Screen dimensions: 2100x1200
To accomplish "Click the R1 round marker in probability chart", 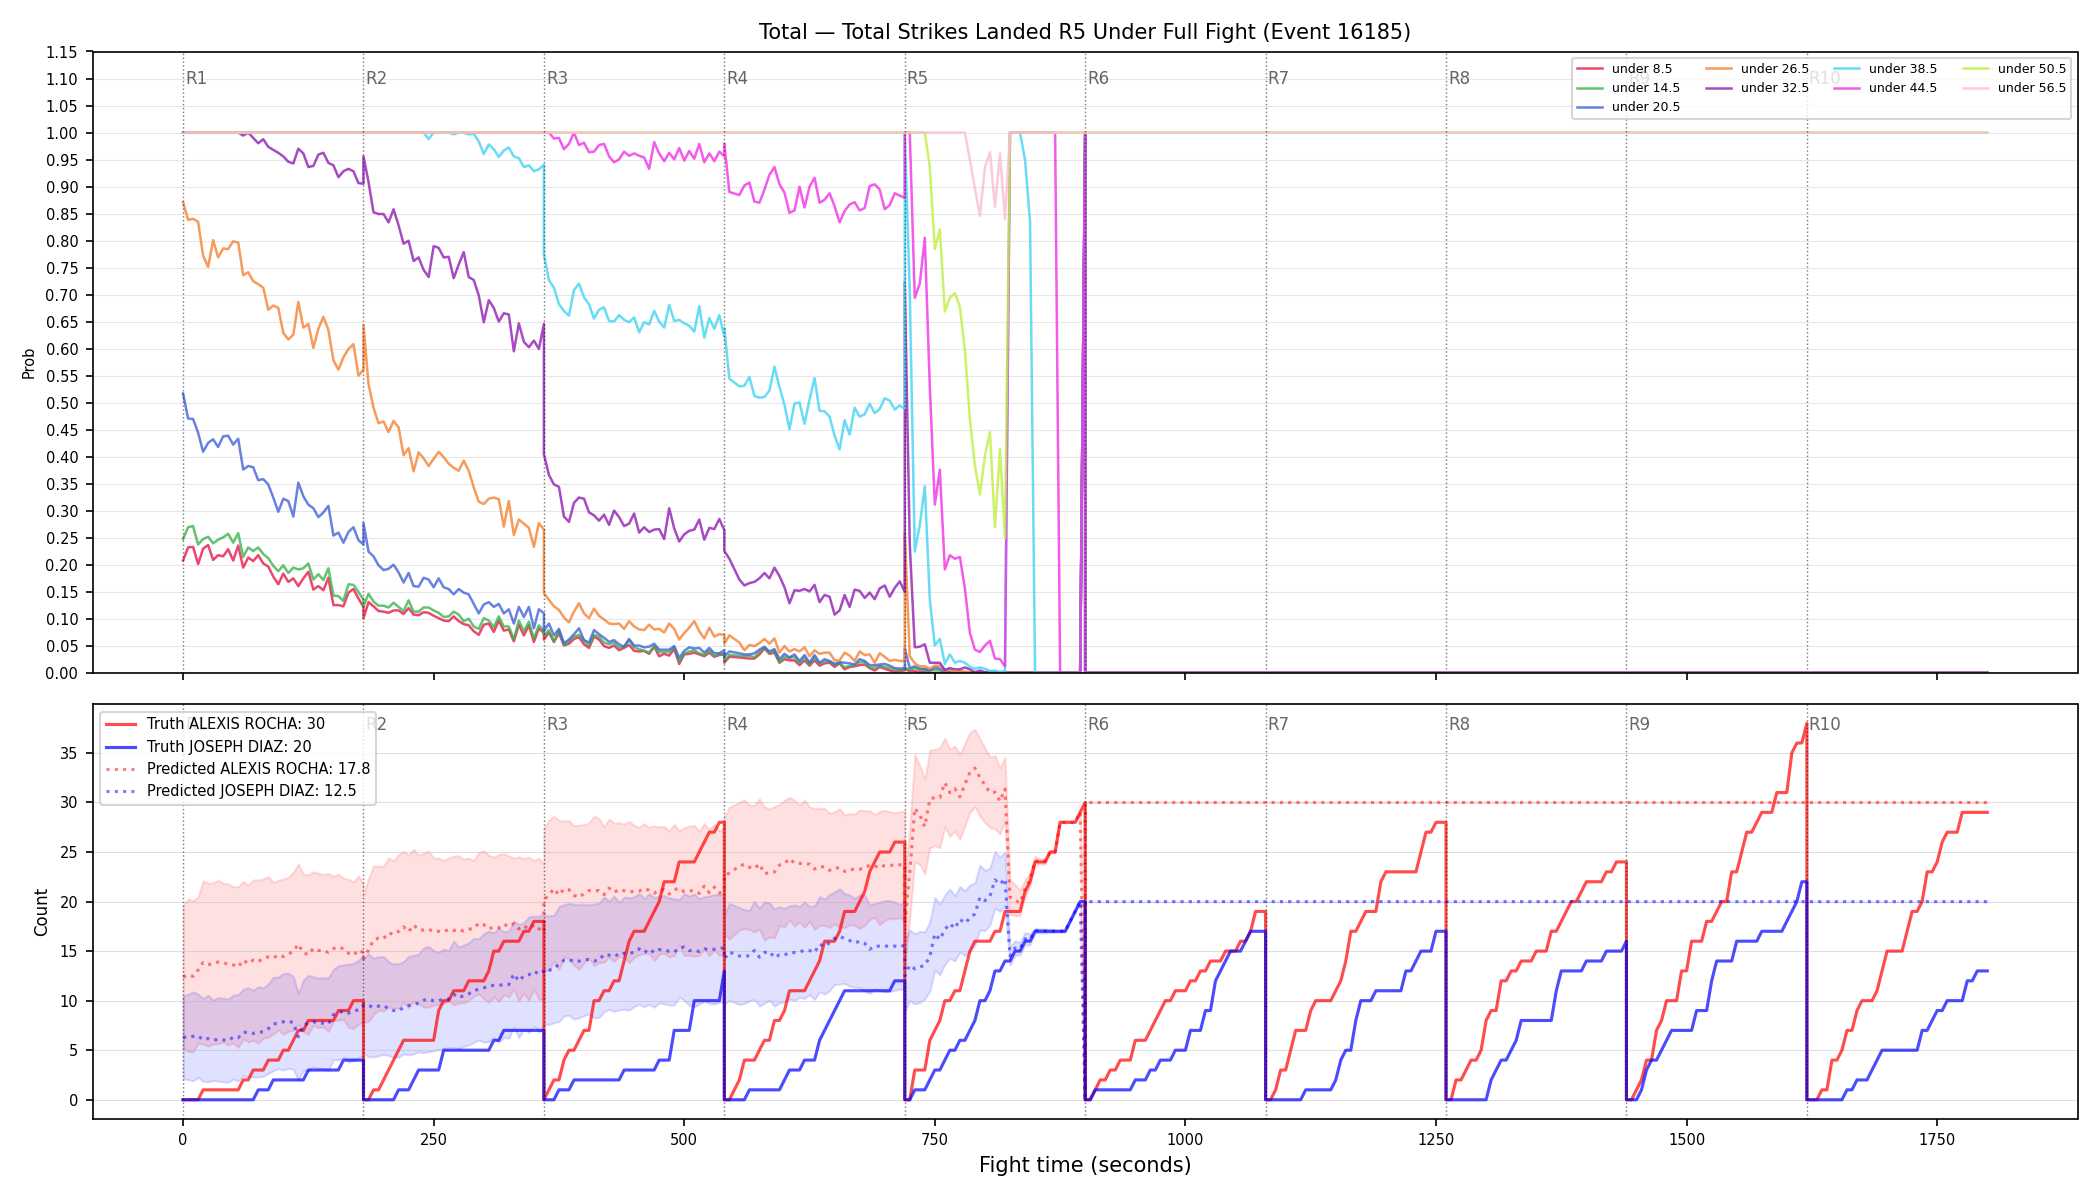I will 196,78.
